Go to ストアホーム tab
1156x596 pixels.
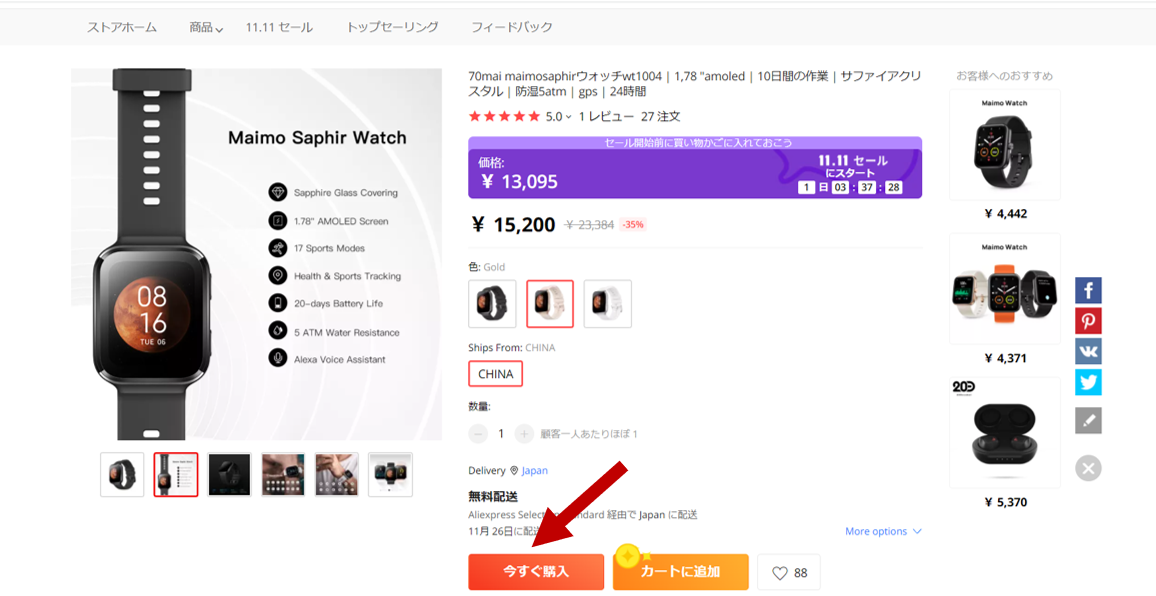coord(122,27)
